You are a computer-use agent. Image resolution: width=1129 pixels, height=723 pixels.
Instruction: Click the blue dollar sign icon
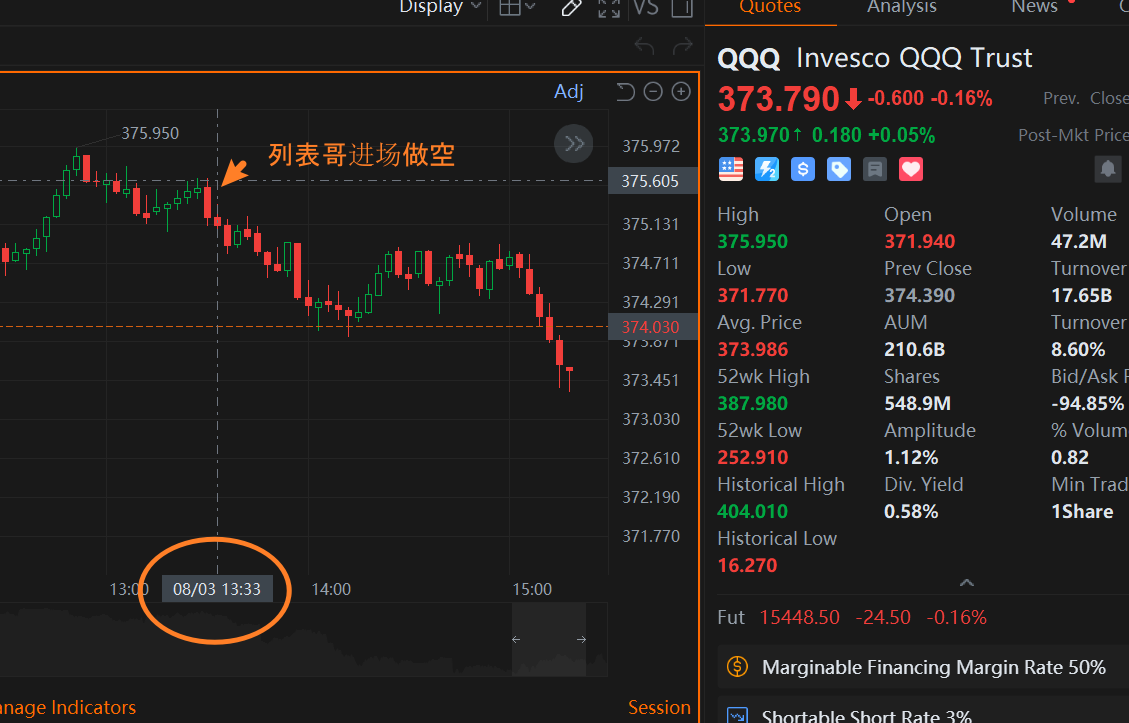[803, 169]
